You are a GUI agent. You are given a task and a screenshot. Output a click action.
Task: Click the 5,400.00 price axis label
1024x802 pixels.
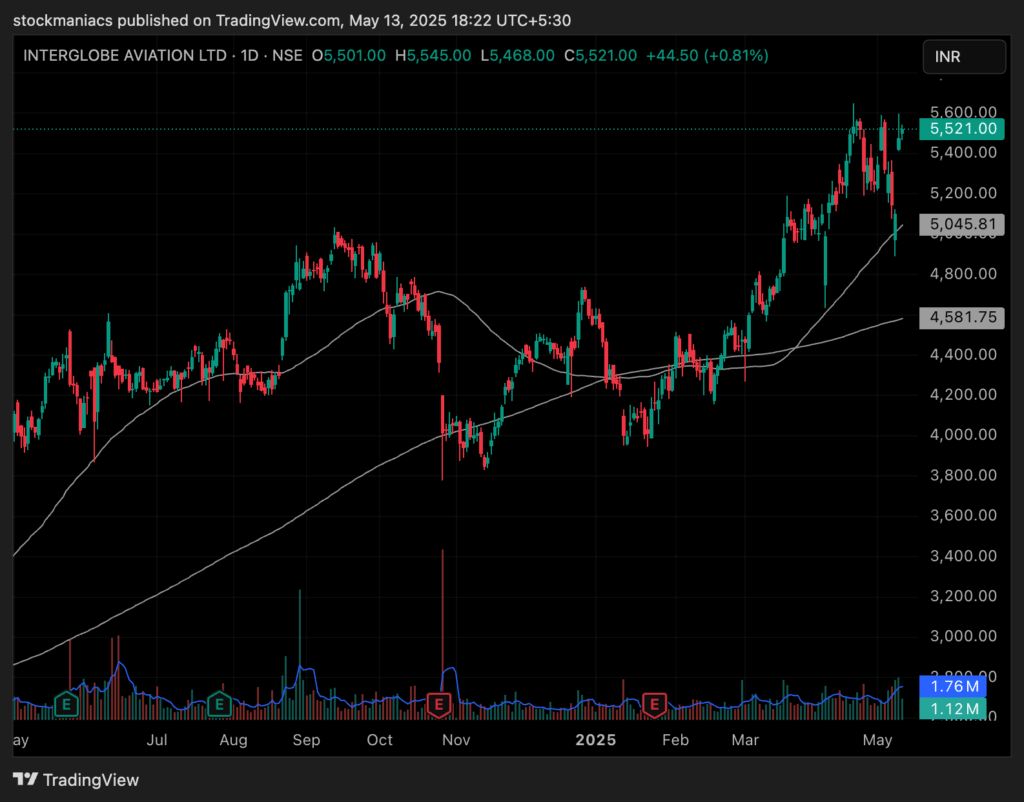point(963,153)
